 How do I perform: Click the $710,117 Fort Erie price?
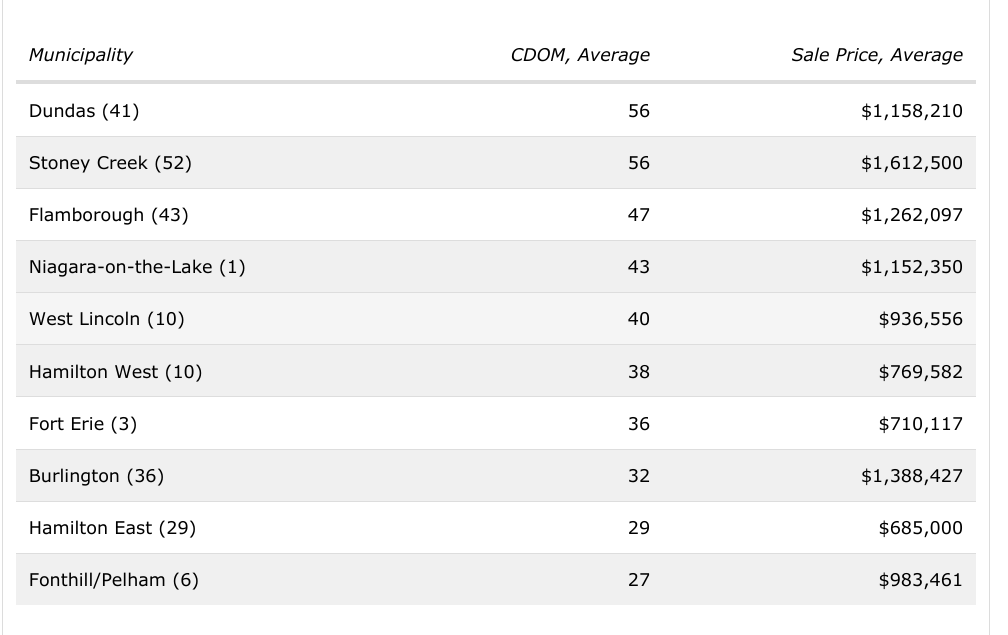(920, 424)
